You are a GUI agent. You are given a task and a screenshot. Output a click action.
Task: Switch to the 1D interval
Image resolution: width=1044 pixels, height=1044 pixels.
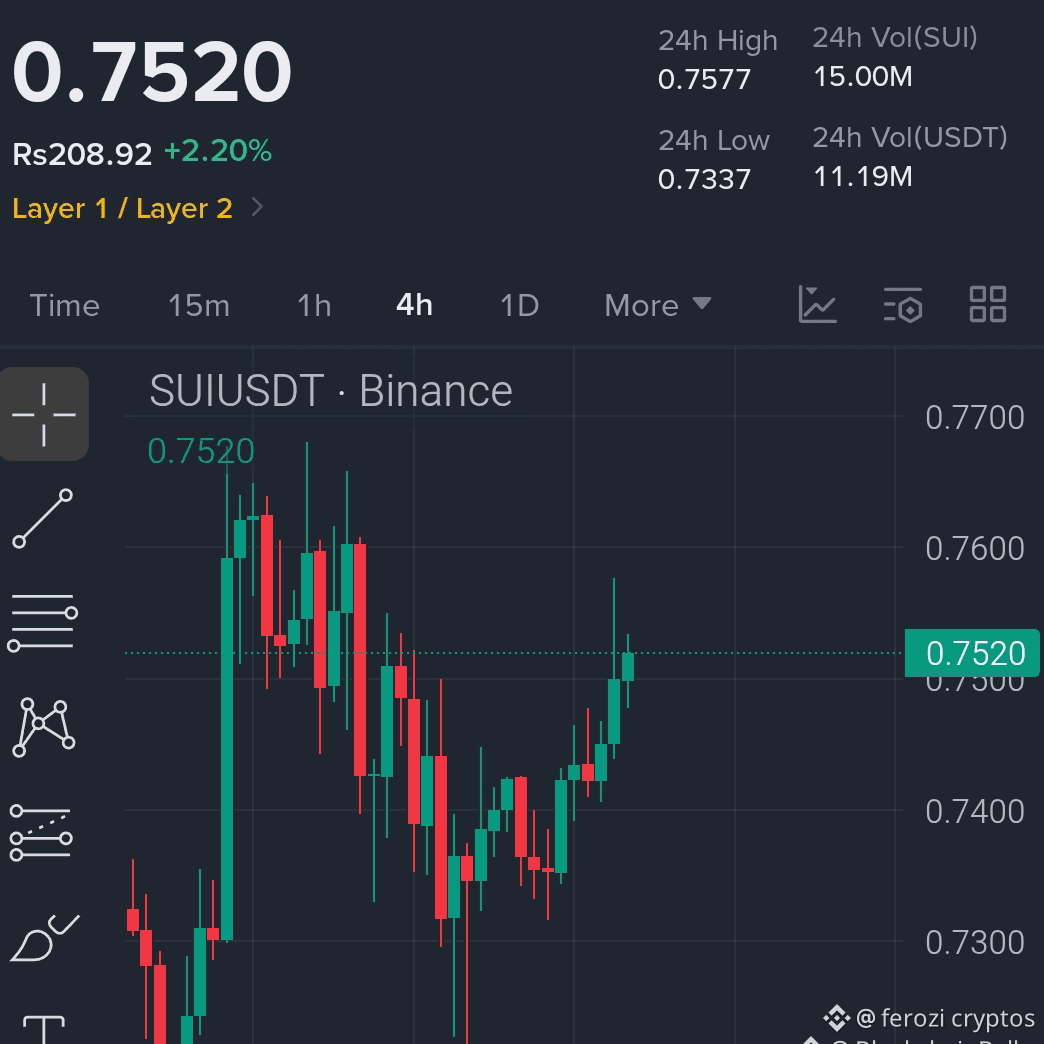(519, 306)
